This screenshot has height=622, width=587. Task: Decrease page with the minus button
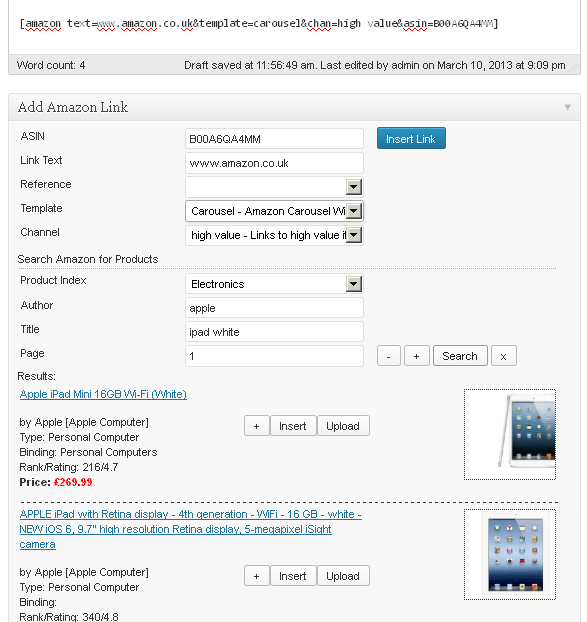pyautogui.click(x=388, y=356)
